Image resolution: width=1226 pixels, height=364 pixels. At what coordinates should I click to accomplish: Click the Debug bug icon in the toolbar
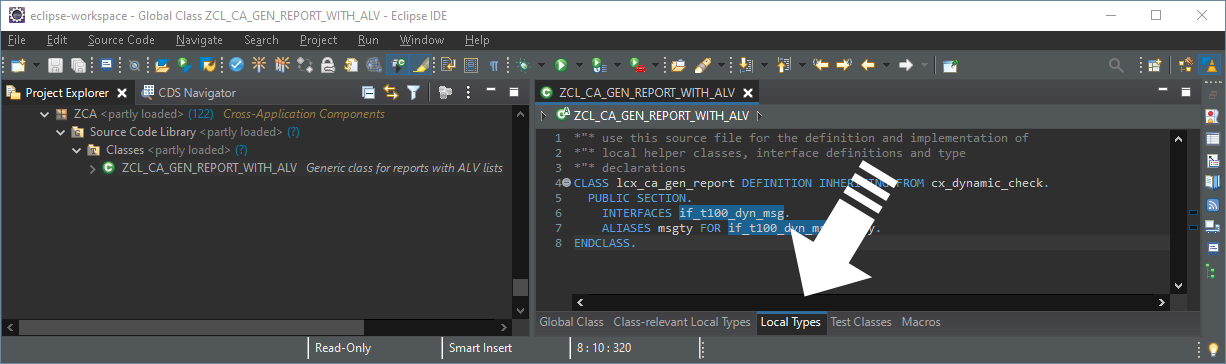pyautogui.click(x=522, y=65)
